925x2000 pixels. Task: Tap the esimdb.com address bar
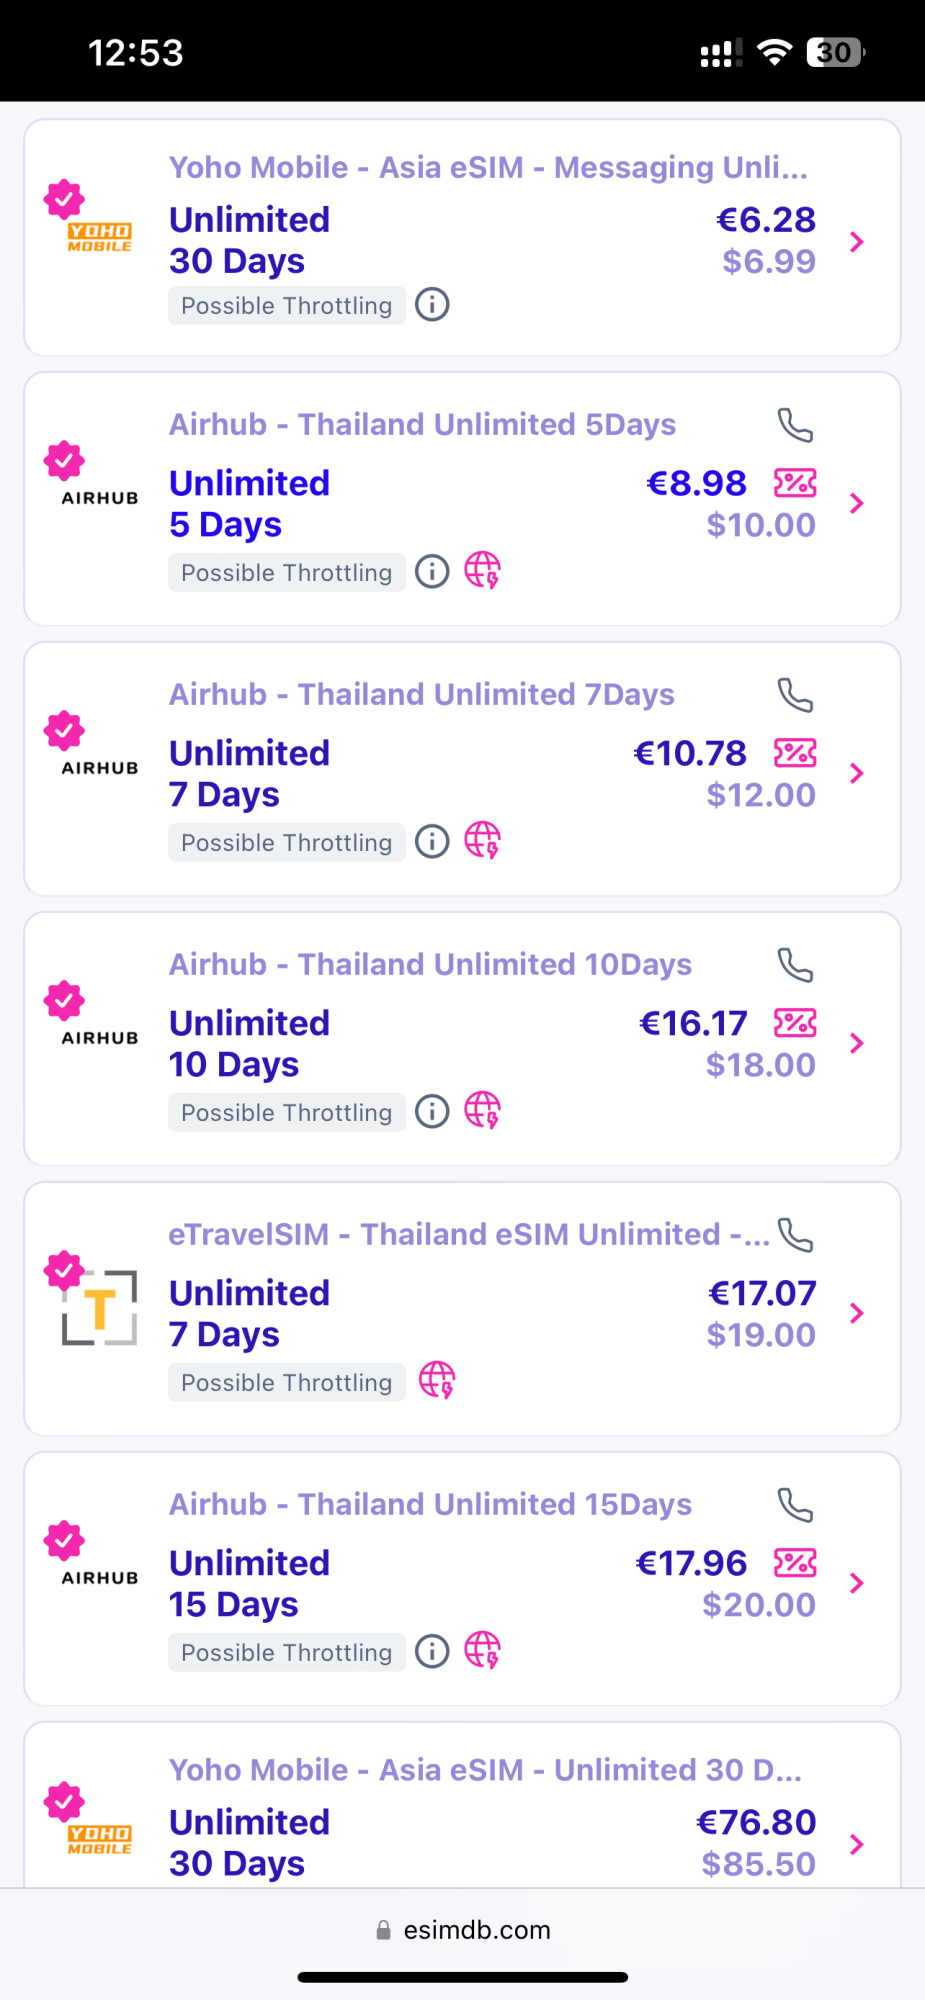463,1930
